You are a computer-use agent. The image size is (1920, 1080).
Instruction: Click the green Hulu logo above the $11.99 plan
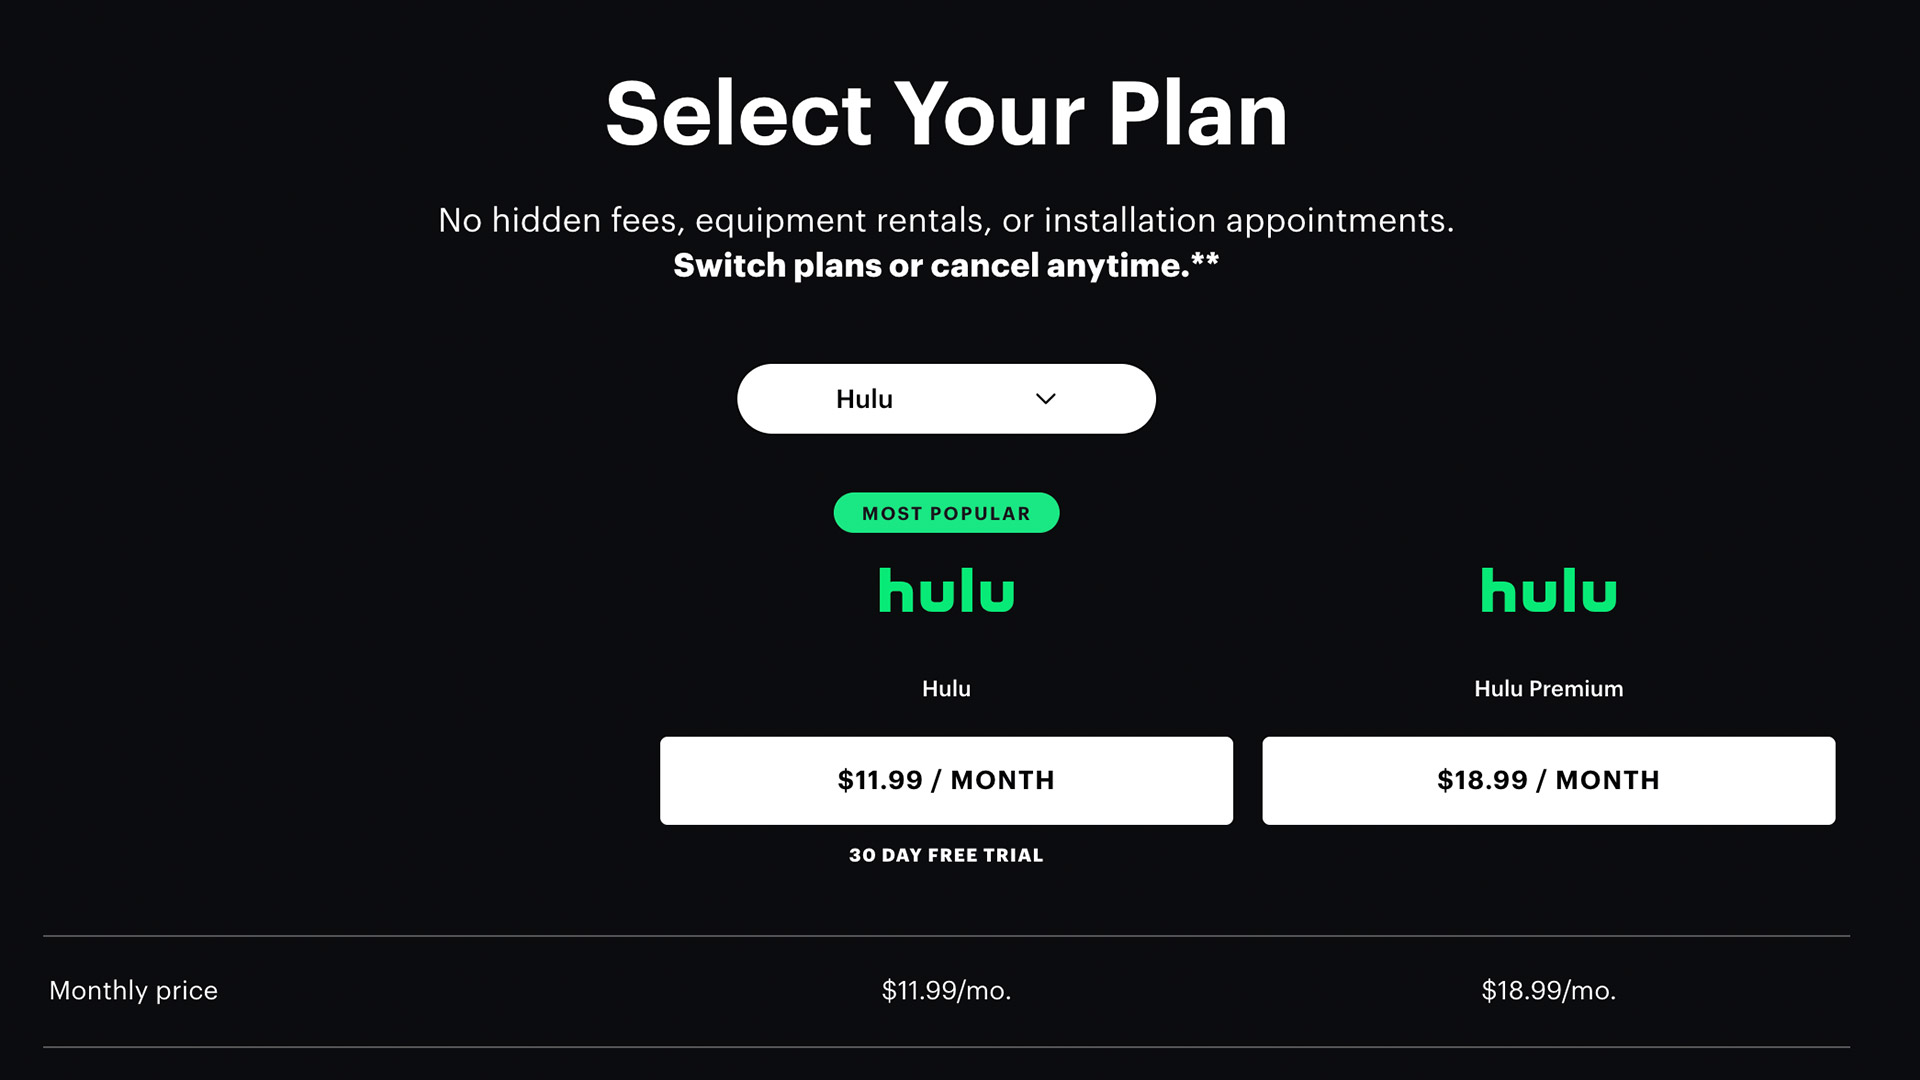[x=946, y=590]
